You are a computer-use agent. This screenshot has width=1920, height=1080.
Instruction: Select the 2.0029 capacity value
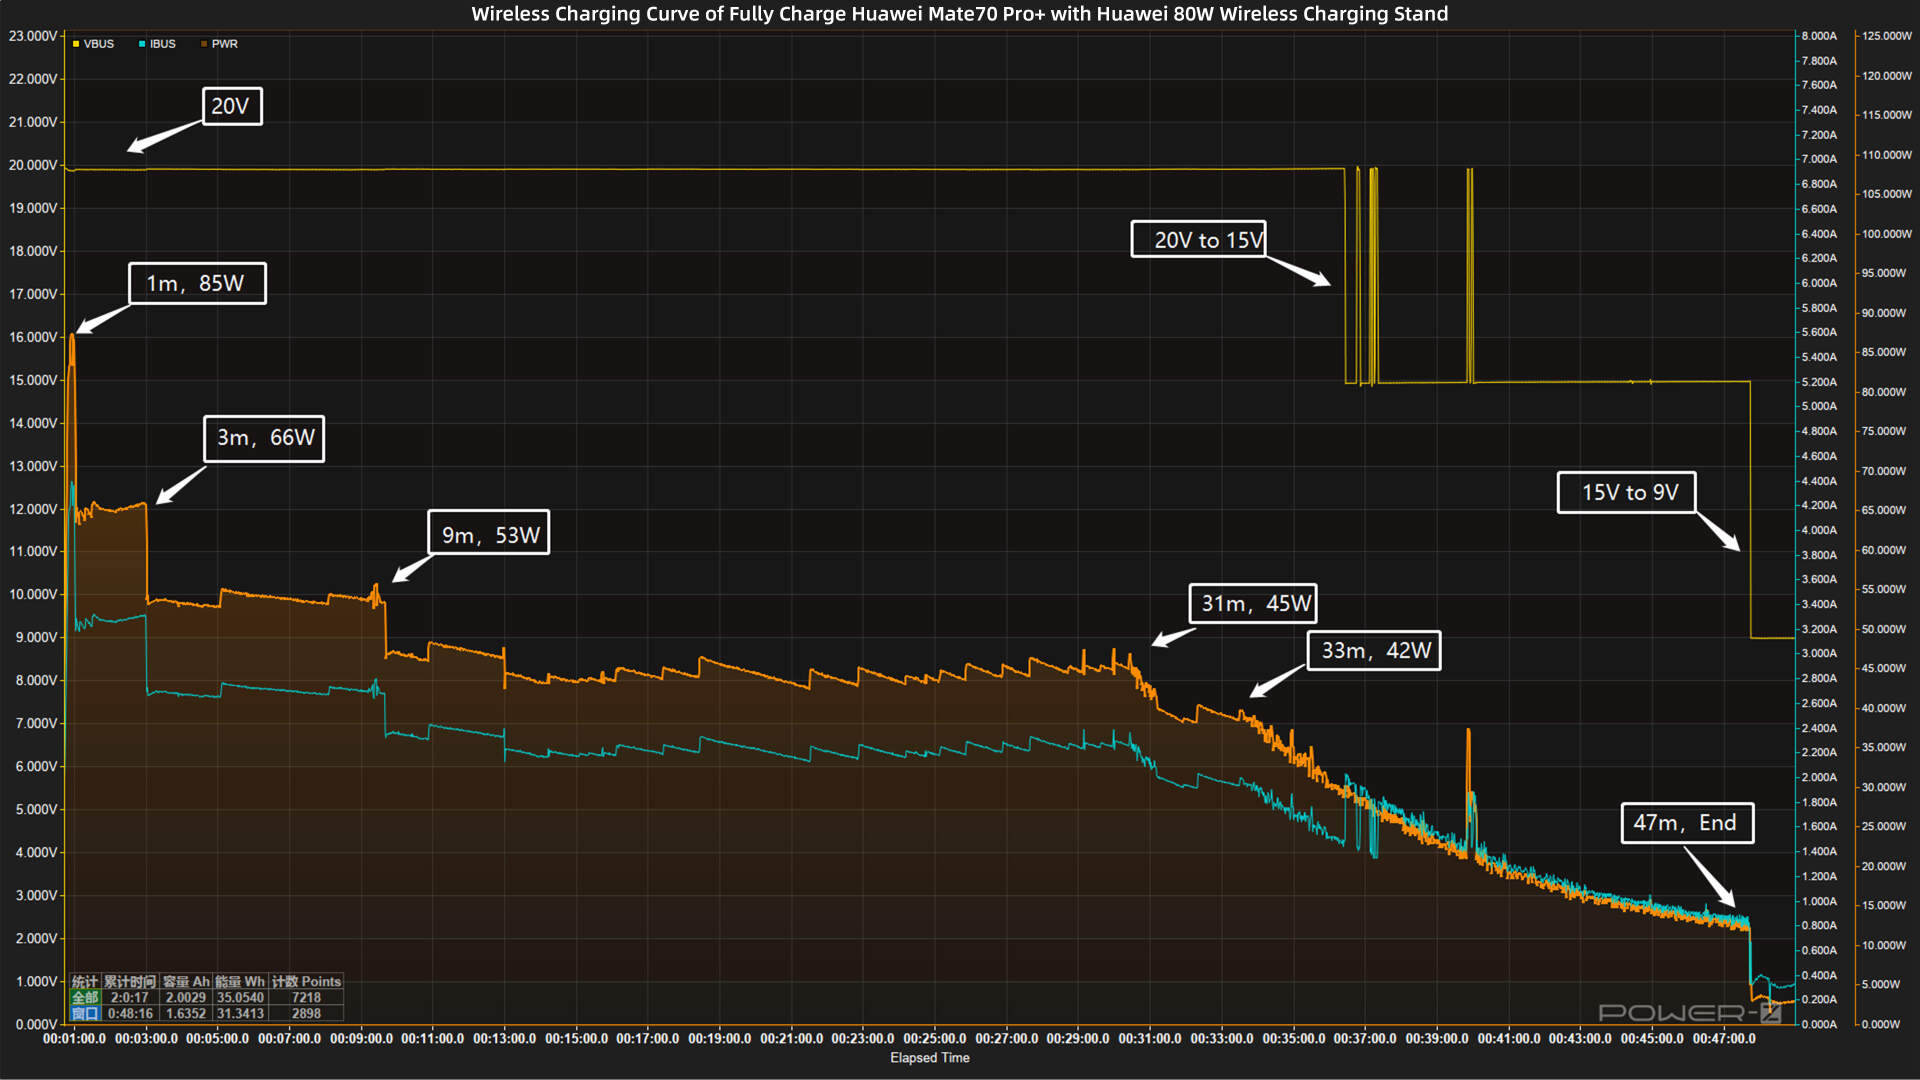click(x=186, y=998)
